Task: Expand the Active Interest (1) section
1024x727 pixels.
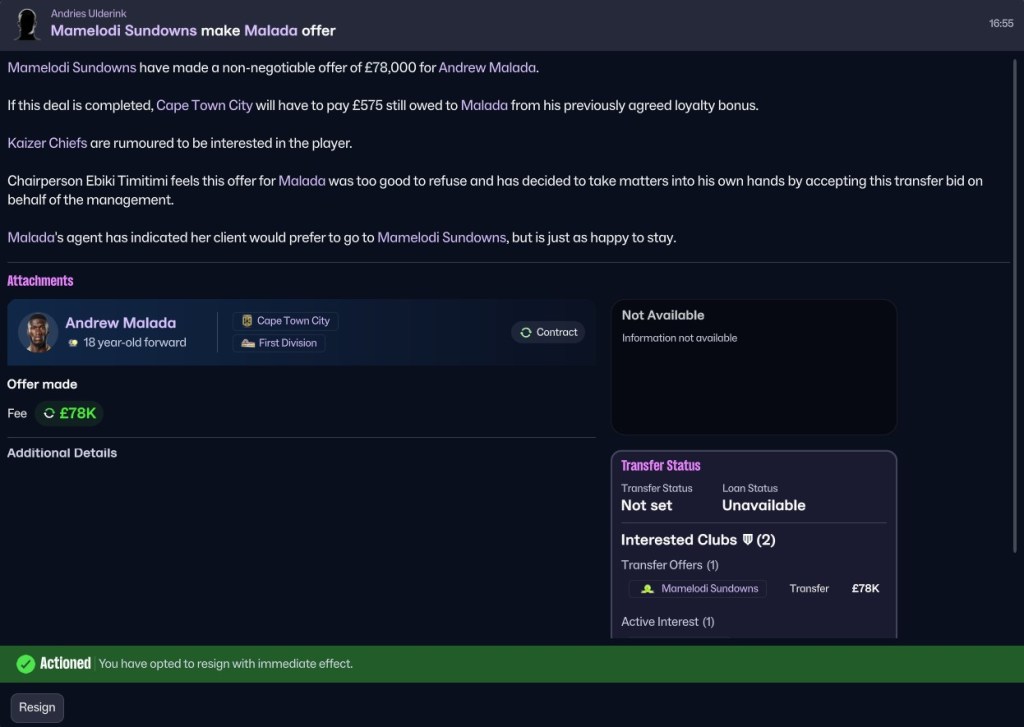Action: pyautogui.click(x=667, y=622)
